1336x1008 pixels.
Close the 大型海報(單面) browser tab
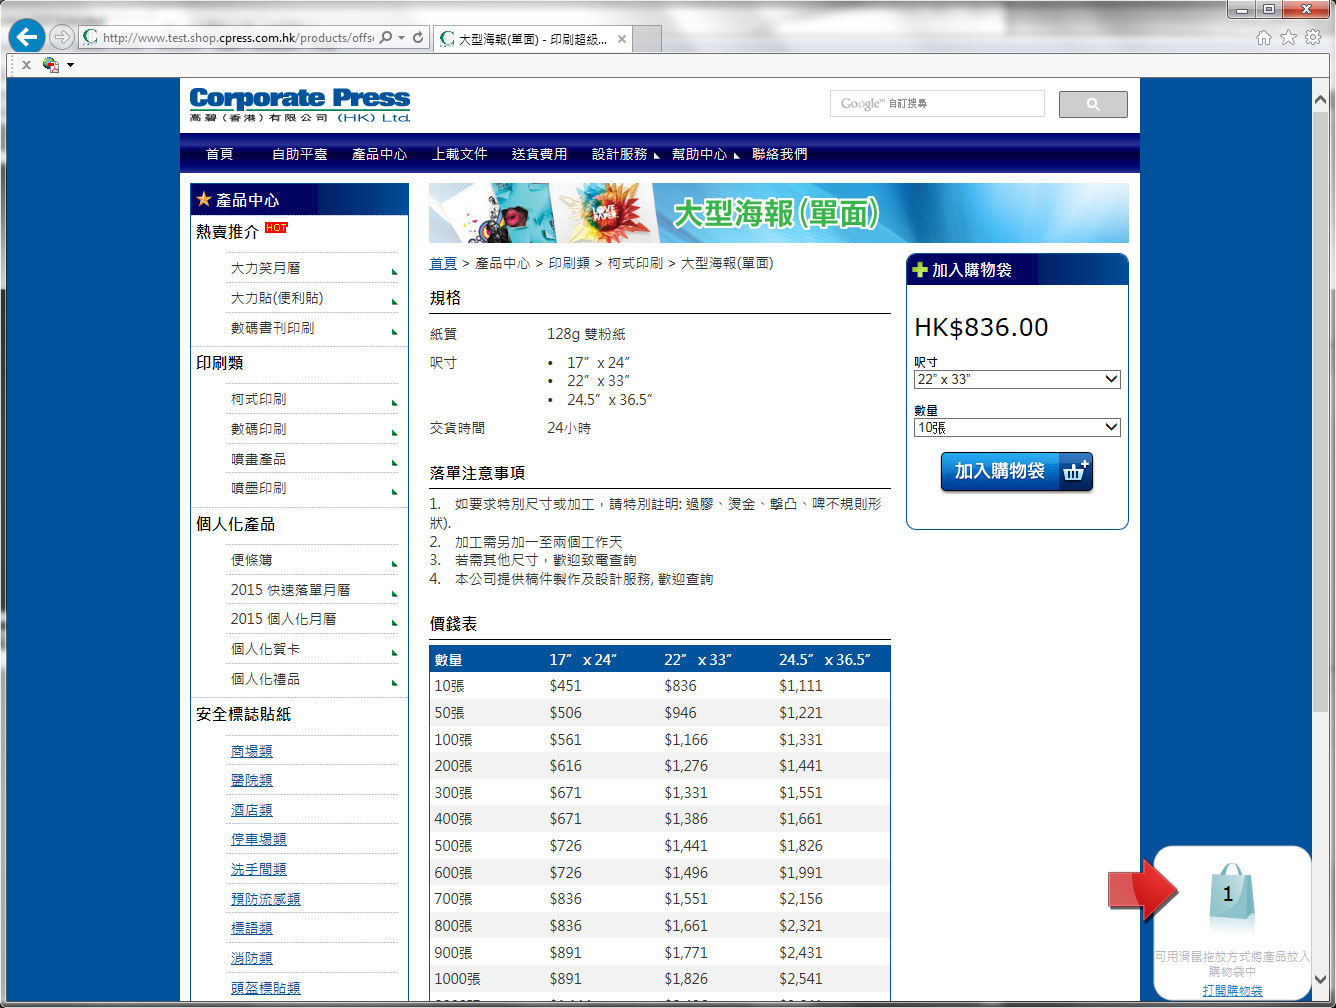[x=621, y=39]
